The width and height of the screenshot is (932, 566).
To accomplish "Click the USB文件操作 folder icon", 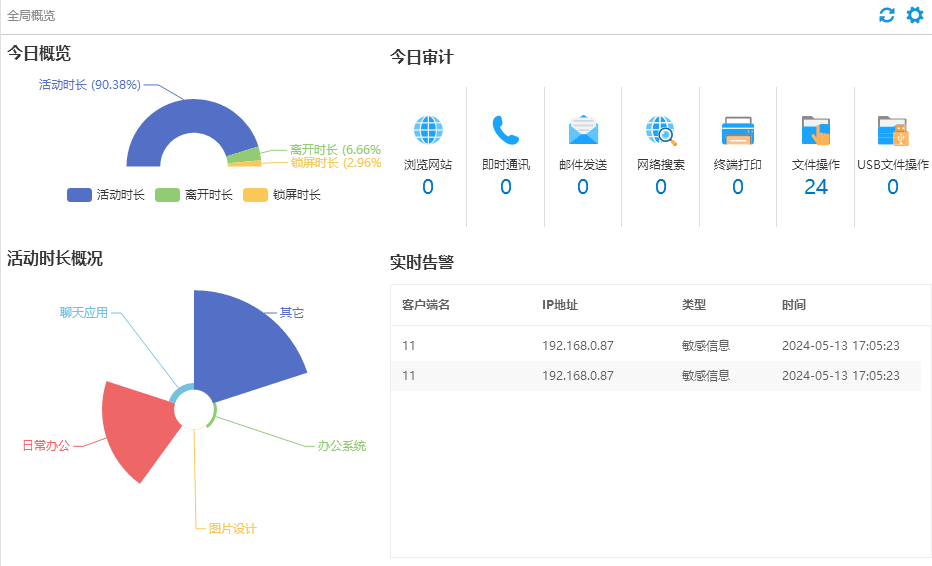I will tap(893, 130).
